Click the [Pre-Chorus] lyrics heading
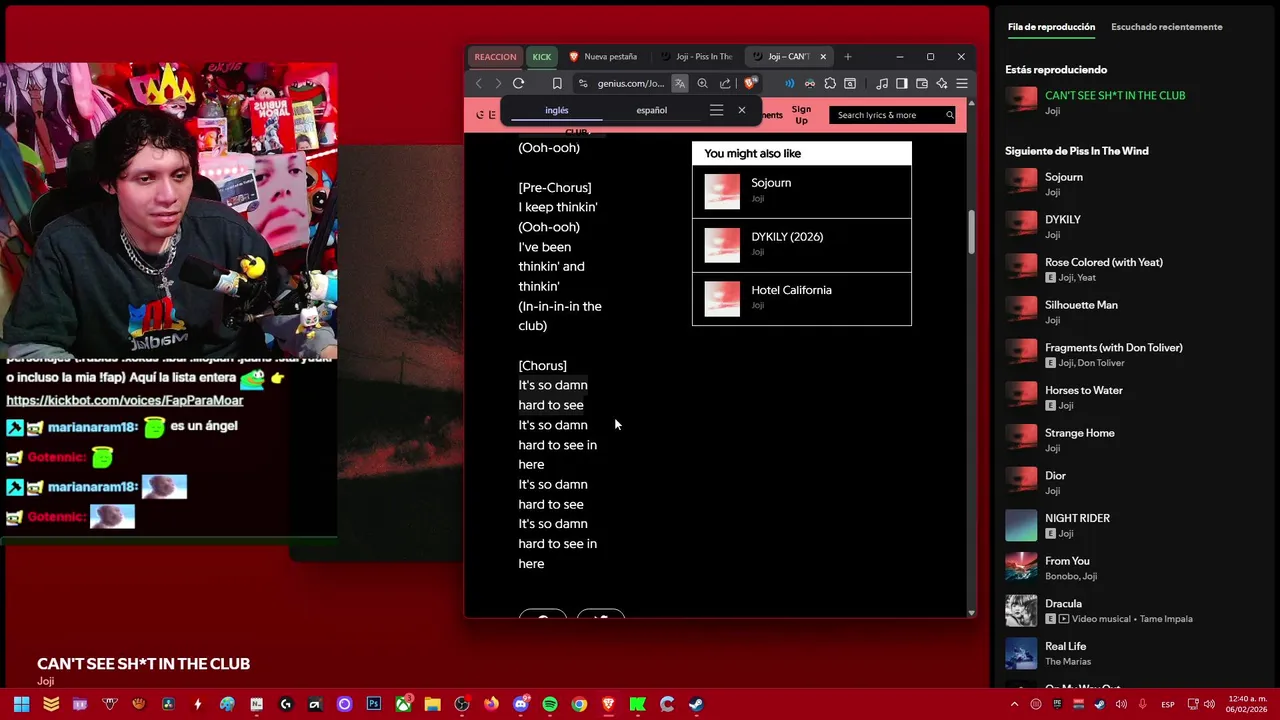Image resolution: width=1280 pixels, height=720 pixels. click(x=555, y=187)
